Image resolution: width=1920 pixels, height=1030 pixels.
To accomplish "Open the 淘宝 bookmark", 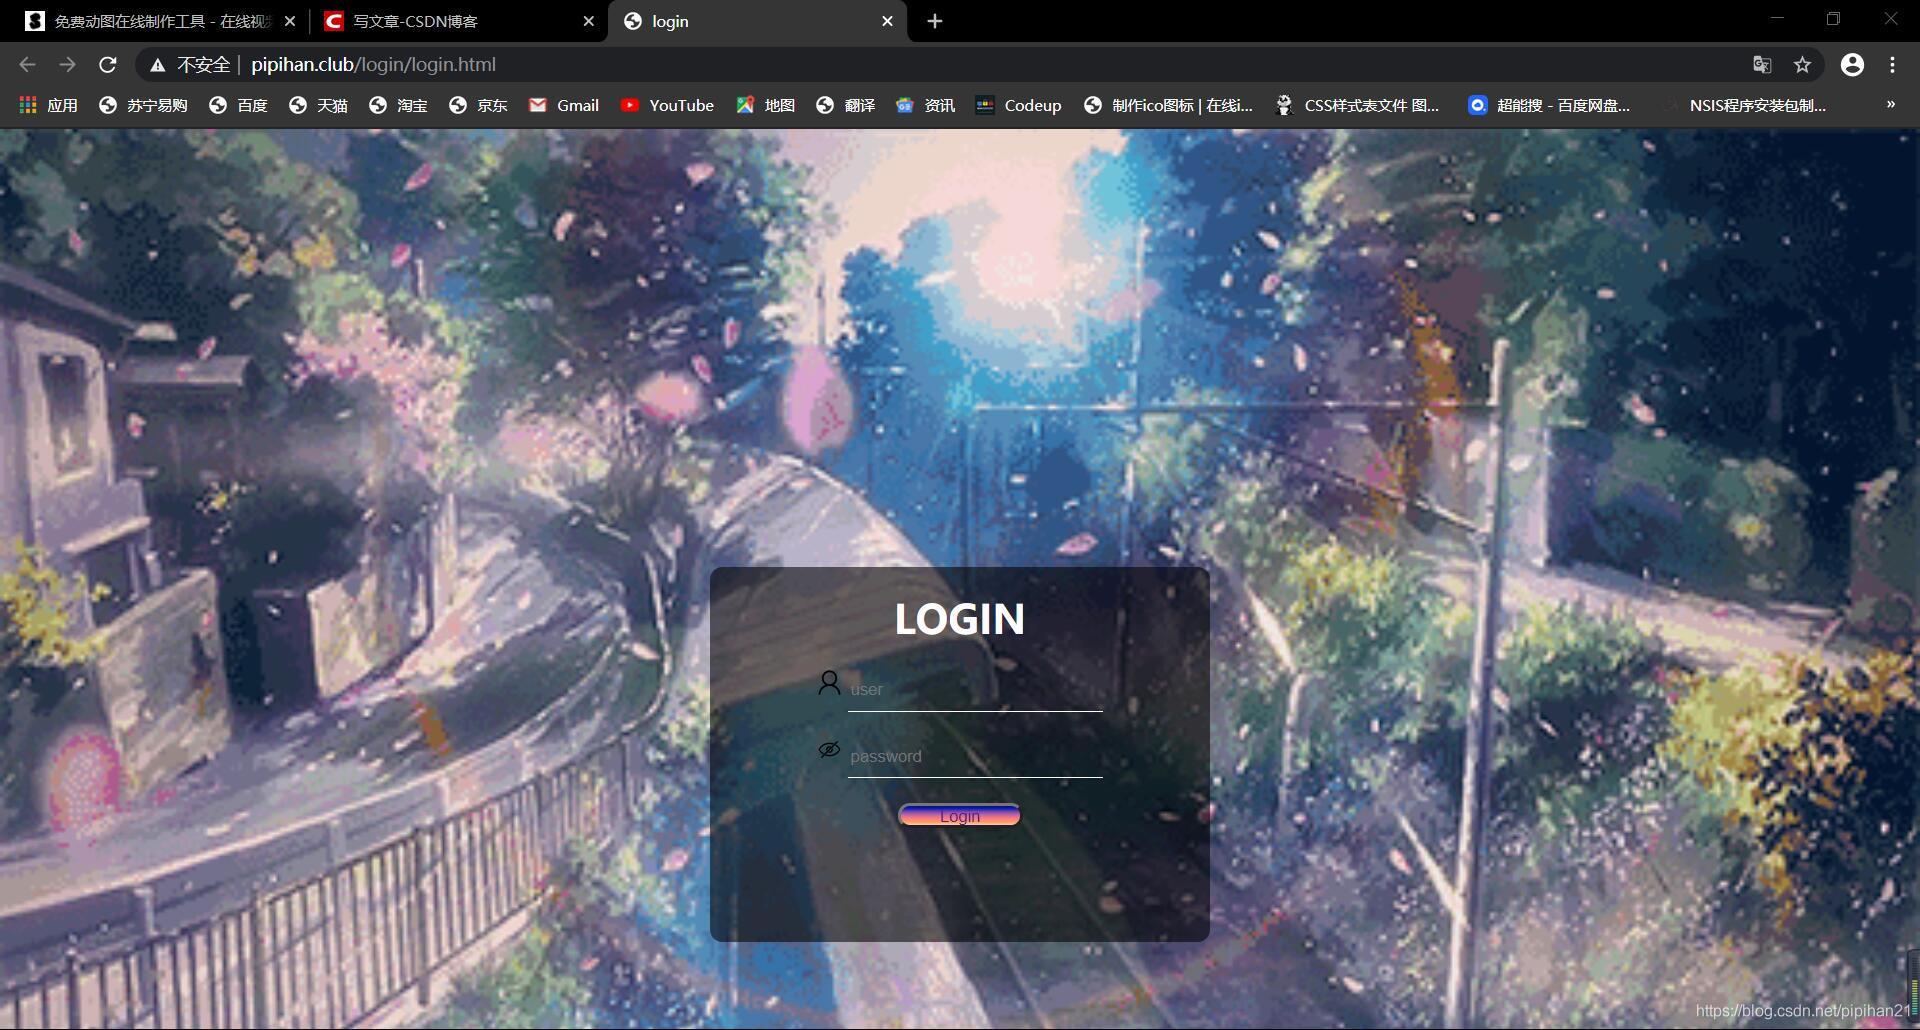I will click(x=398, y=105).
